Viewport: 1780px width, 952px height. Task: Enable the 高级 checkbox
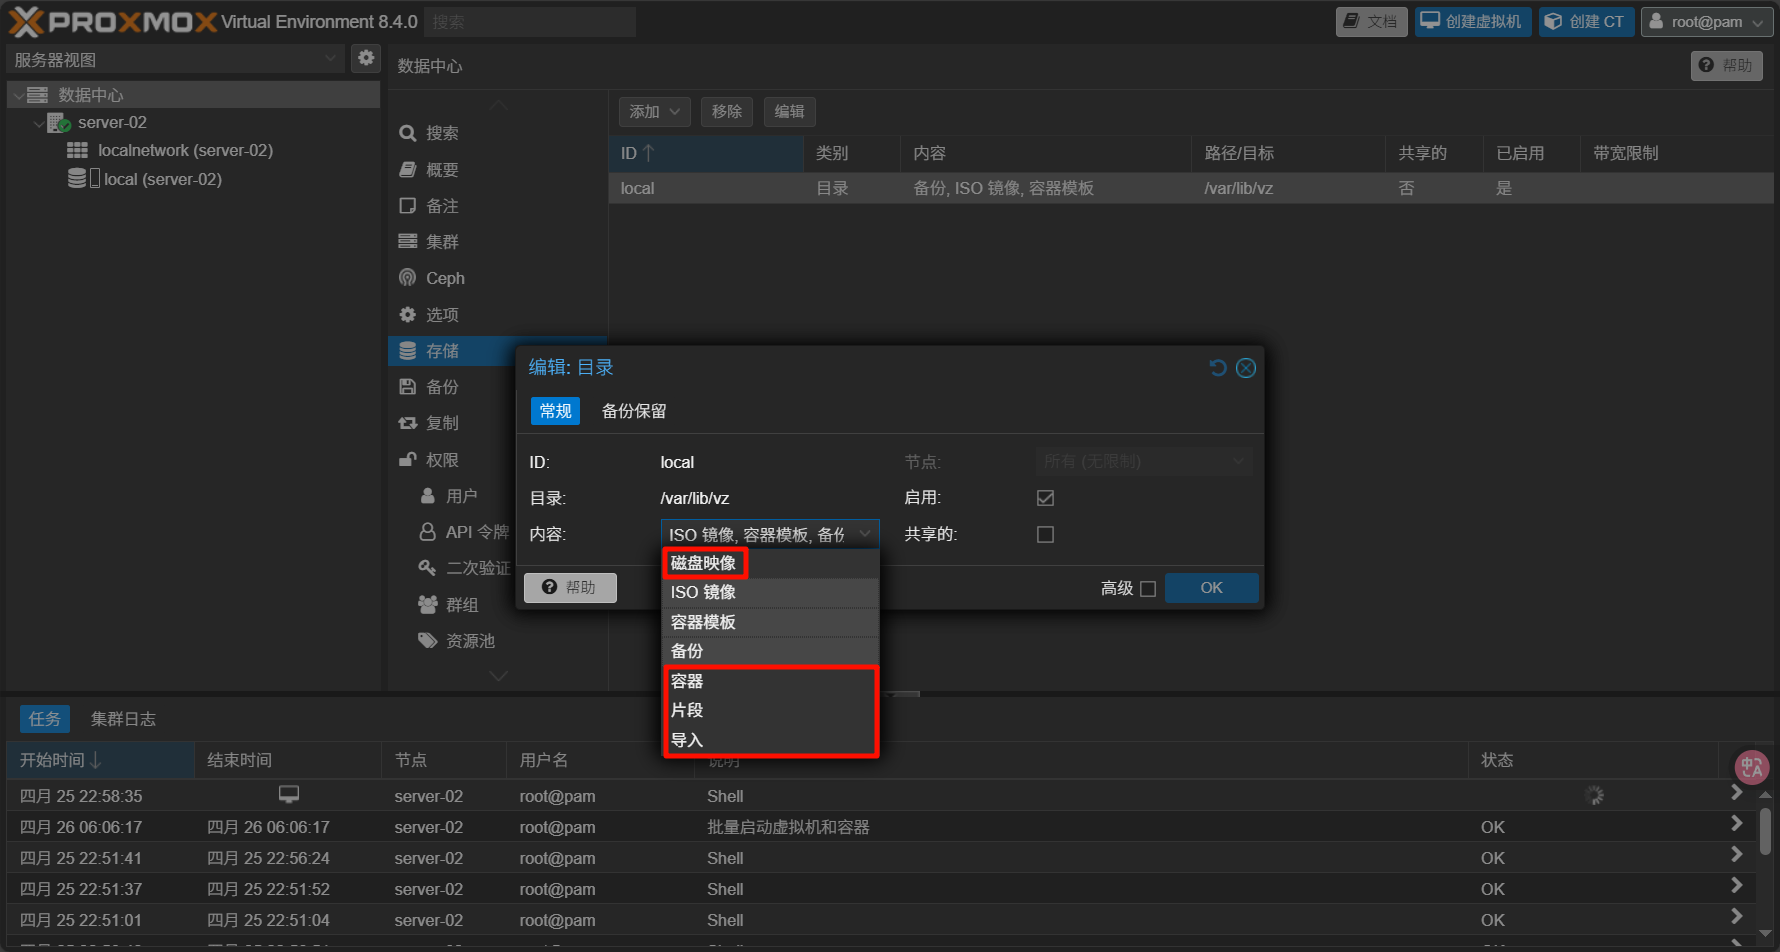(1148, 589)
